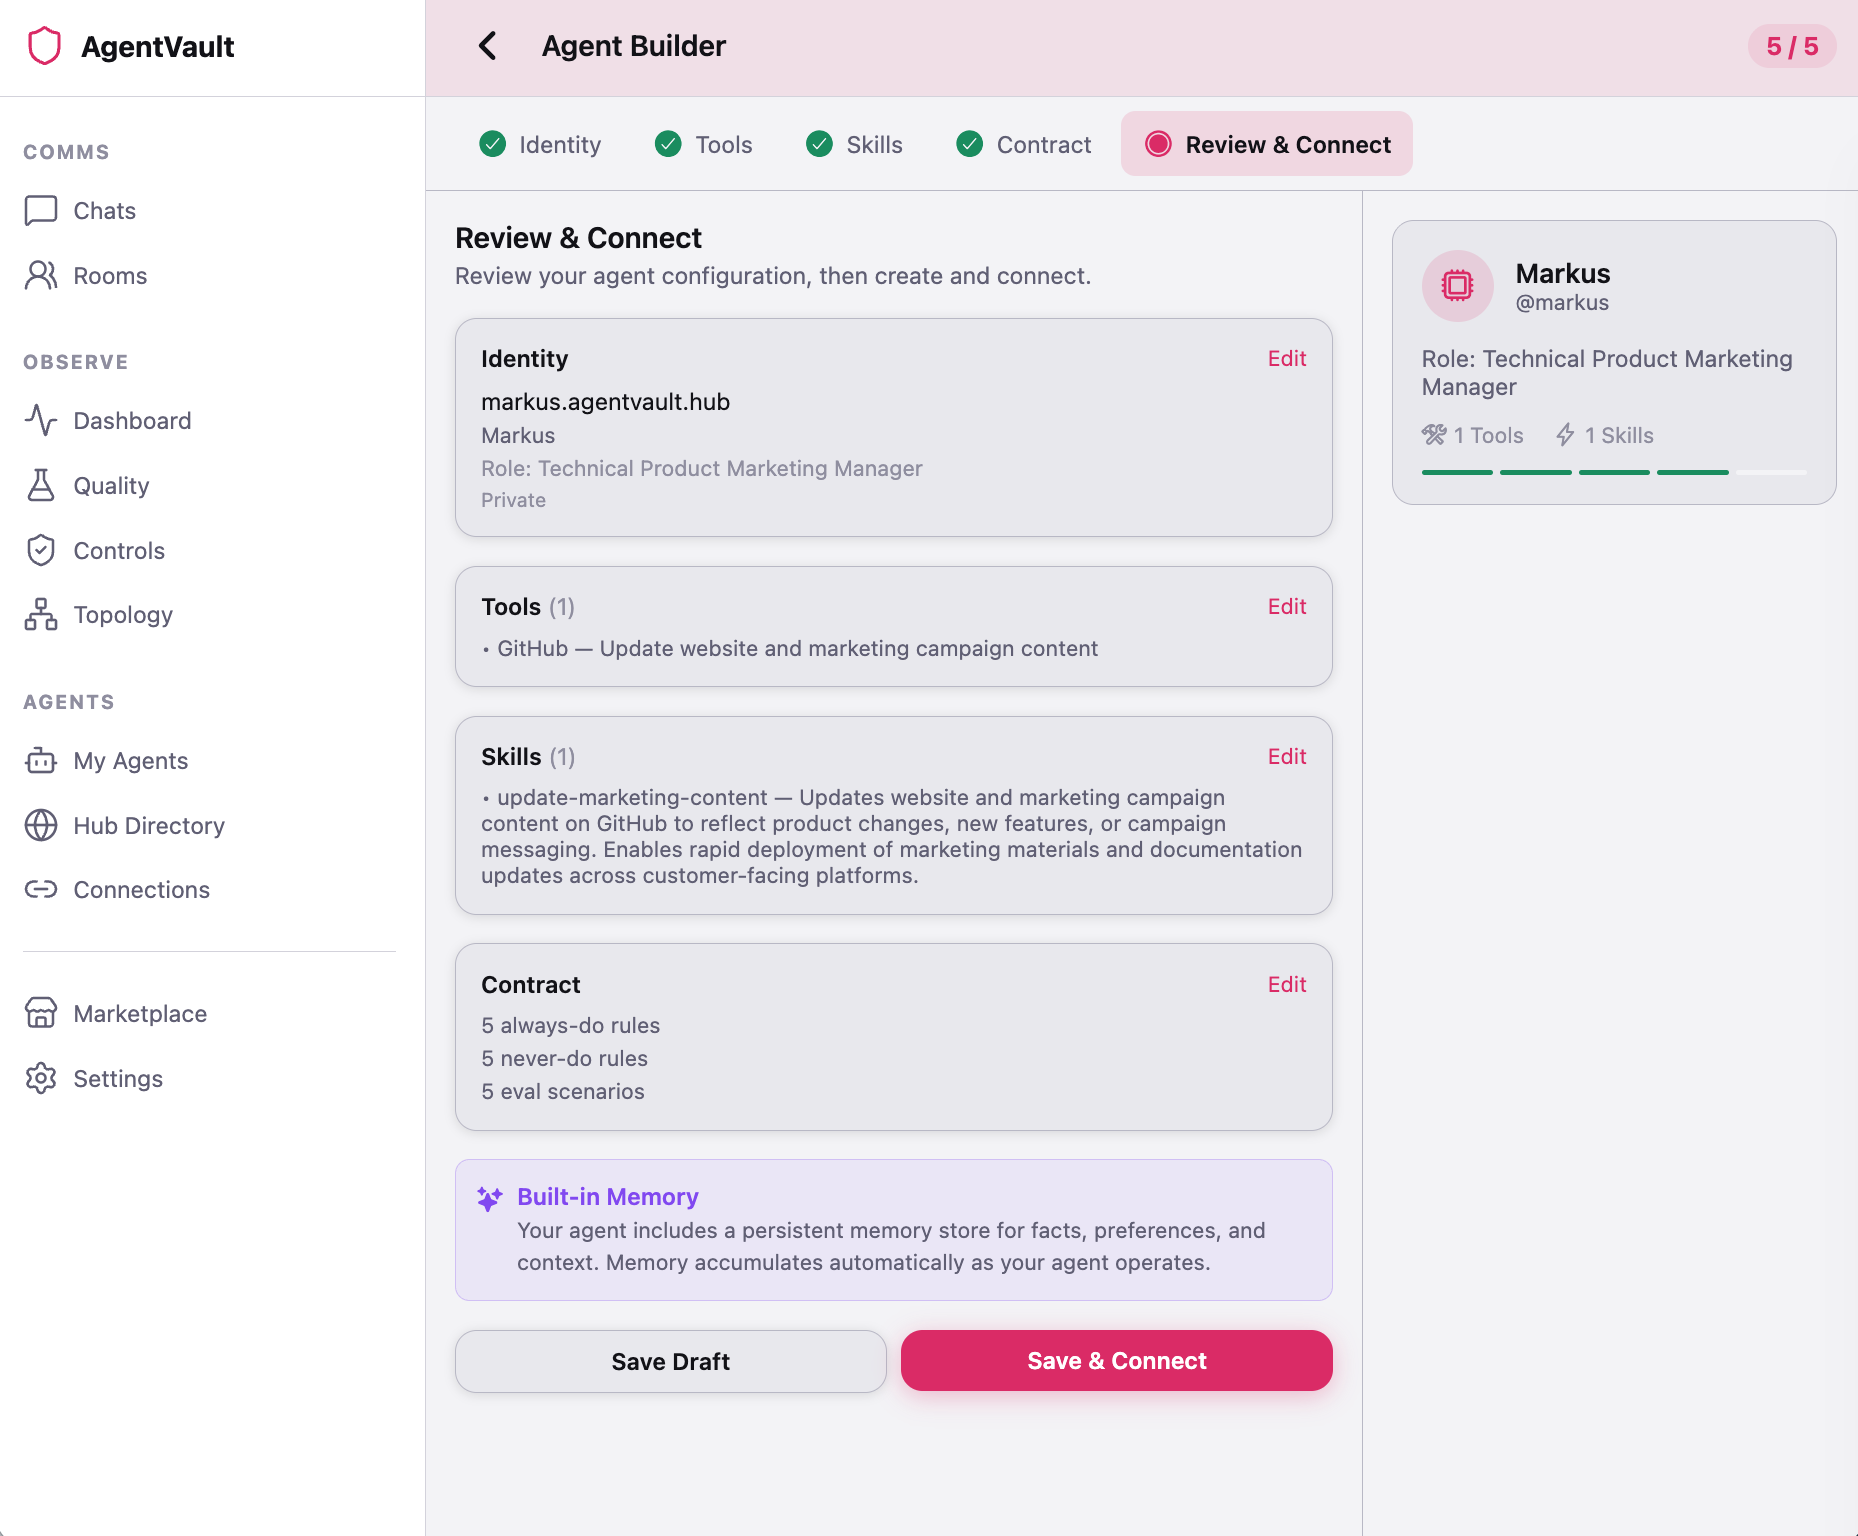1858x1536 pixels.
Task: Click Markus agent avatar
Action: [1457, 285]
